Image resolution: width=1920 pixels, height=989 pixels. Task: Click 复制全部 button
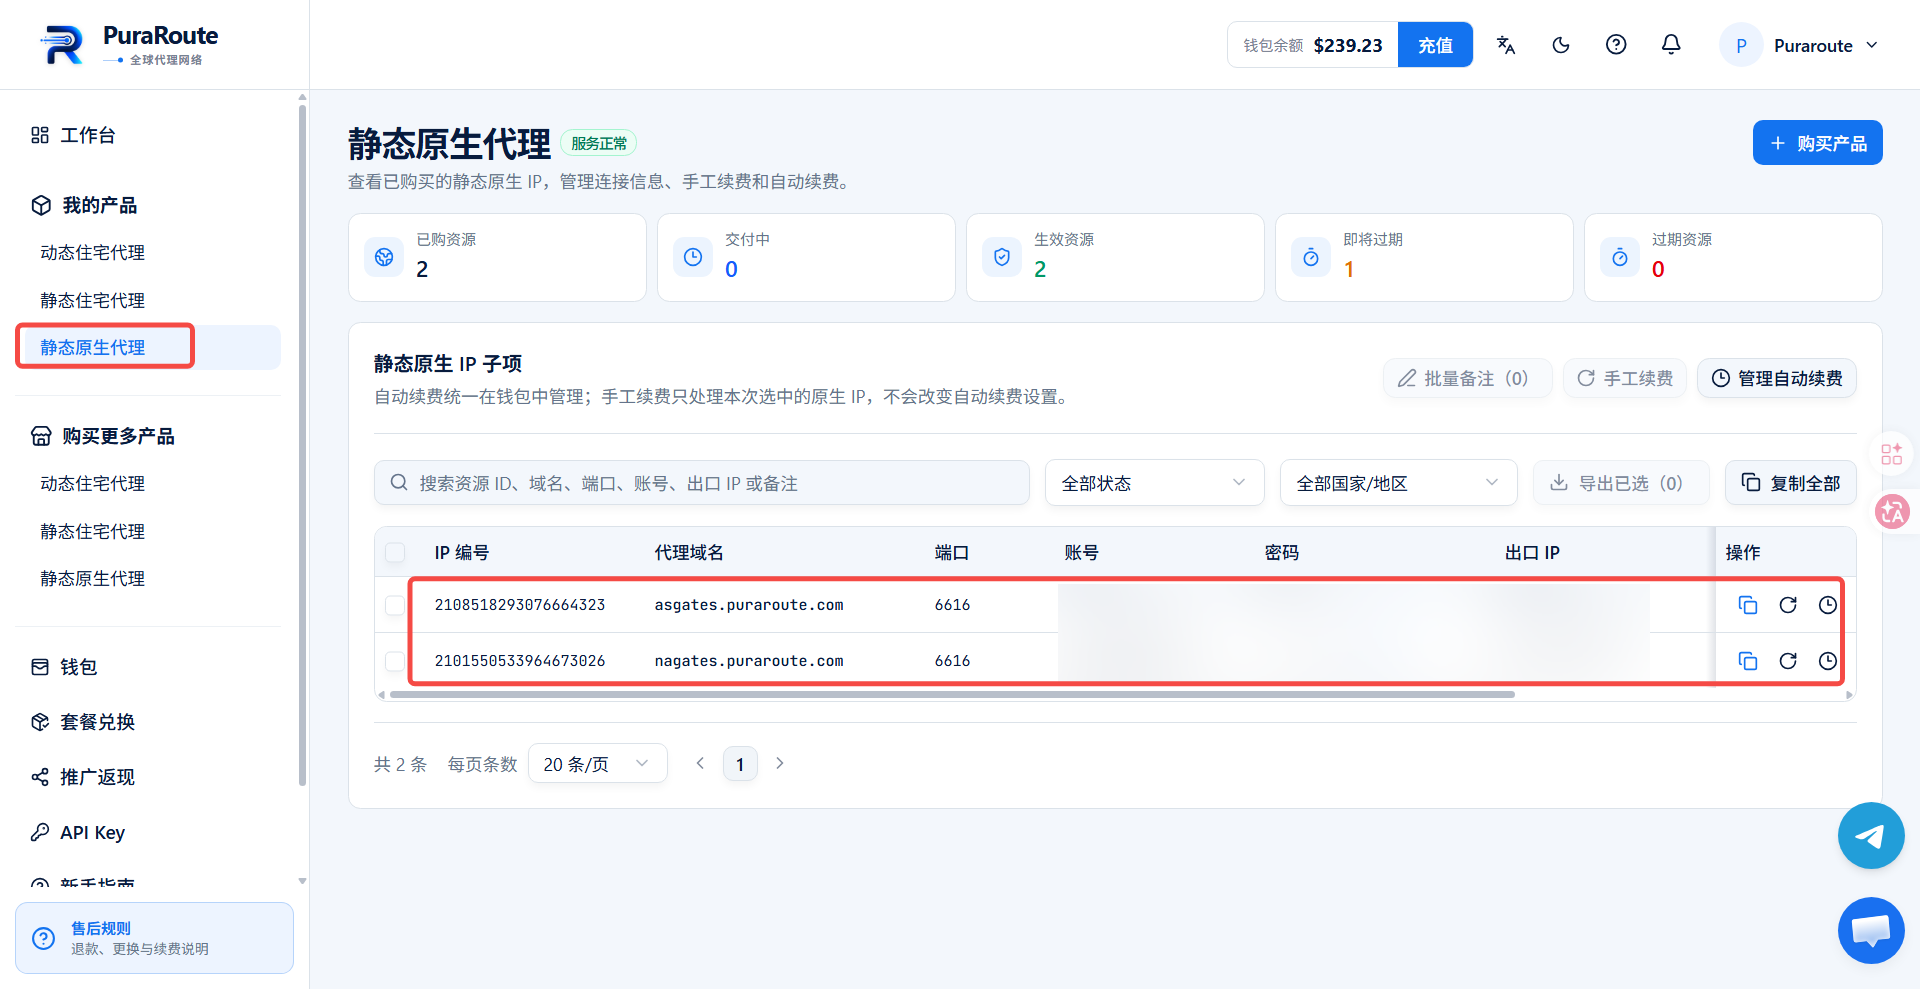point(1791,483)
